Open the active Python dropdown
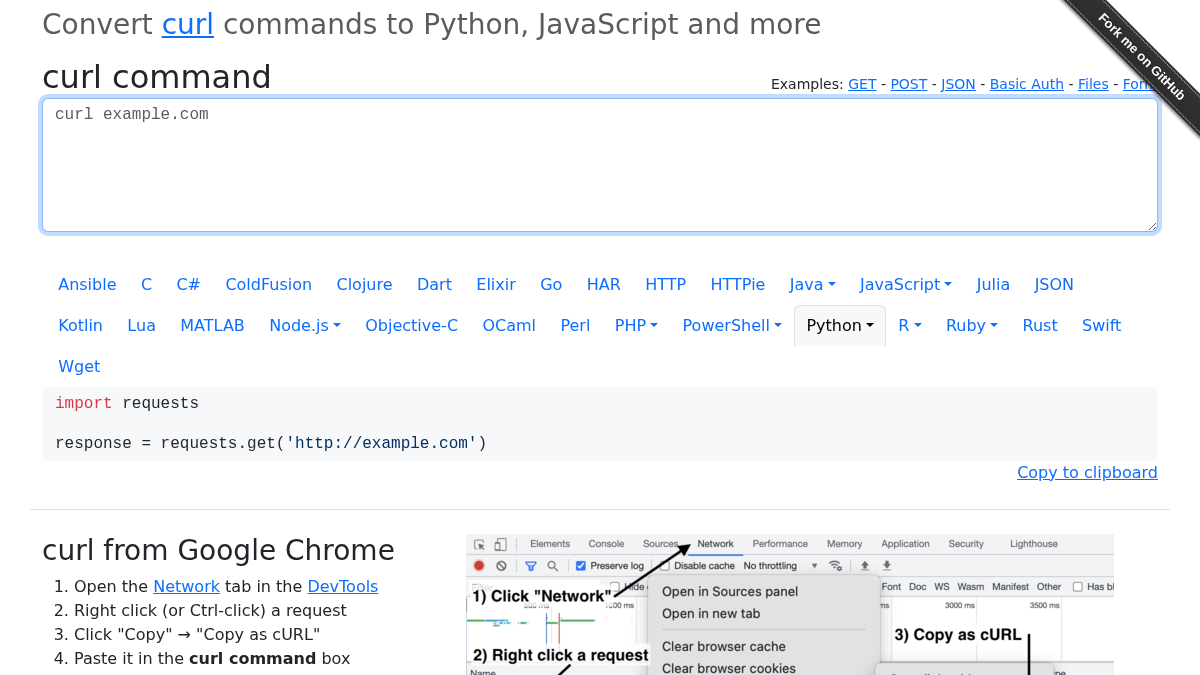Screen dimensions: 1200x675 [840, 325]
